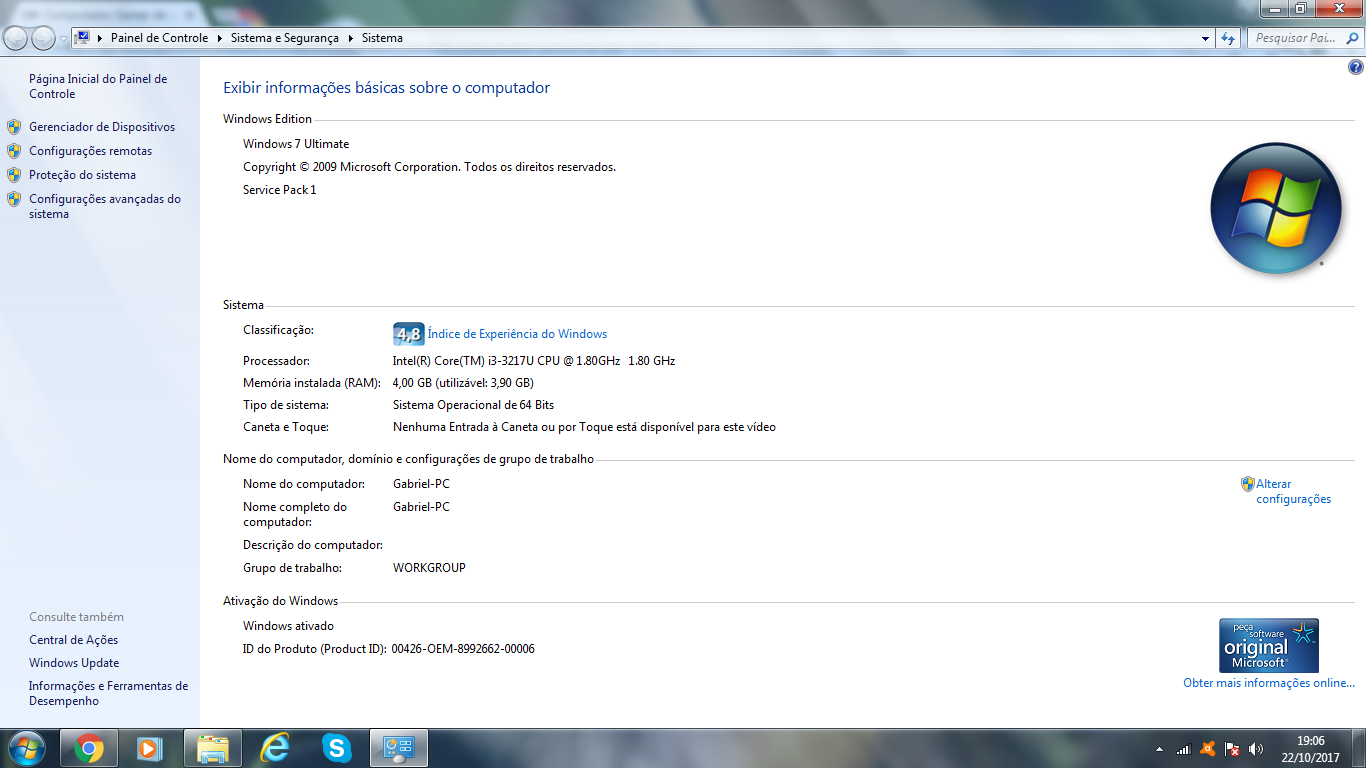This screenshot has width=1366, height=768.
Task: Open the media player taskbar icon
Action: click(150, 748)
